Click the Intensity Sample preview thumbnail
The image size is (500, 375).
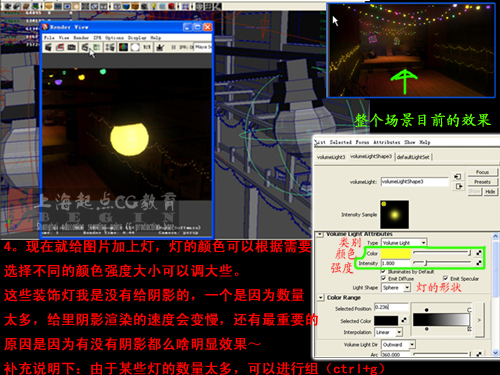coord(394,215)
